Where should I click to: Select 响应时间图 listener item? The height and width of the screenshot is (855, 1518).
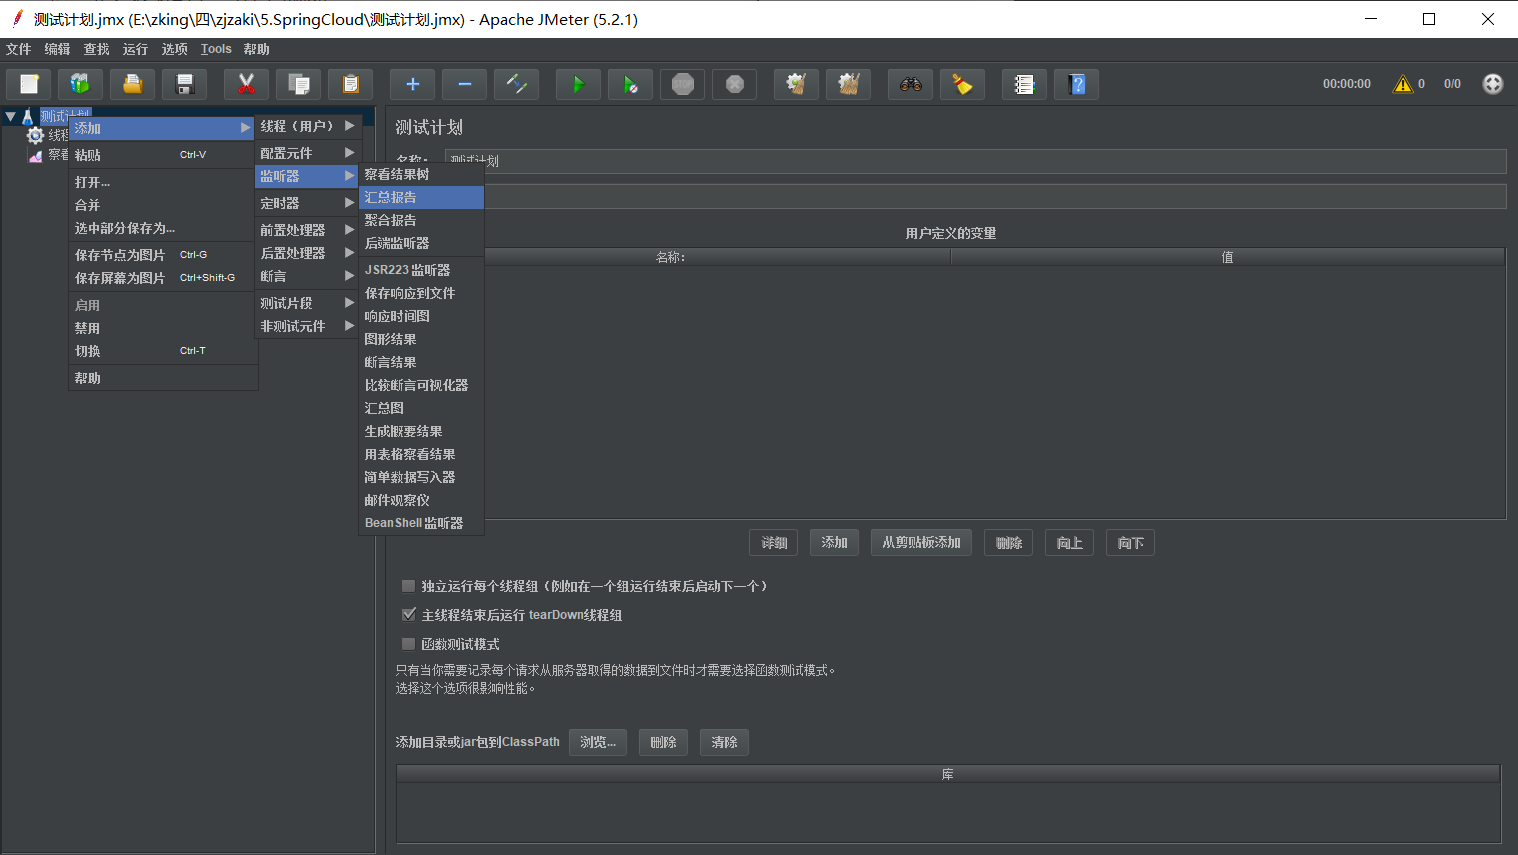pos(421,316)
